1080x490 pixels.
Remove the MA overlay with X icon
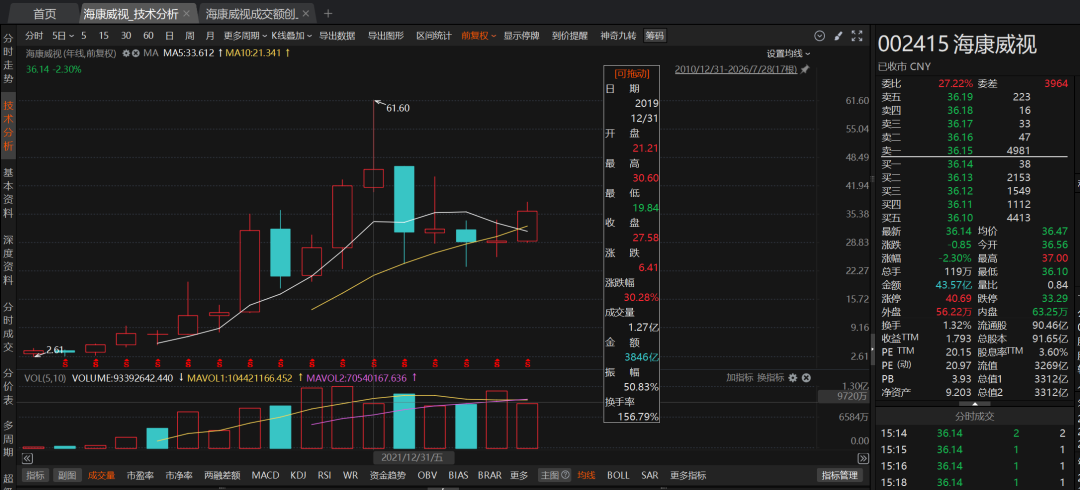click(136, 53)
